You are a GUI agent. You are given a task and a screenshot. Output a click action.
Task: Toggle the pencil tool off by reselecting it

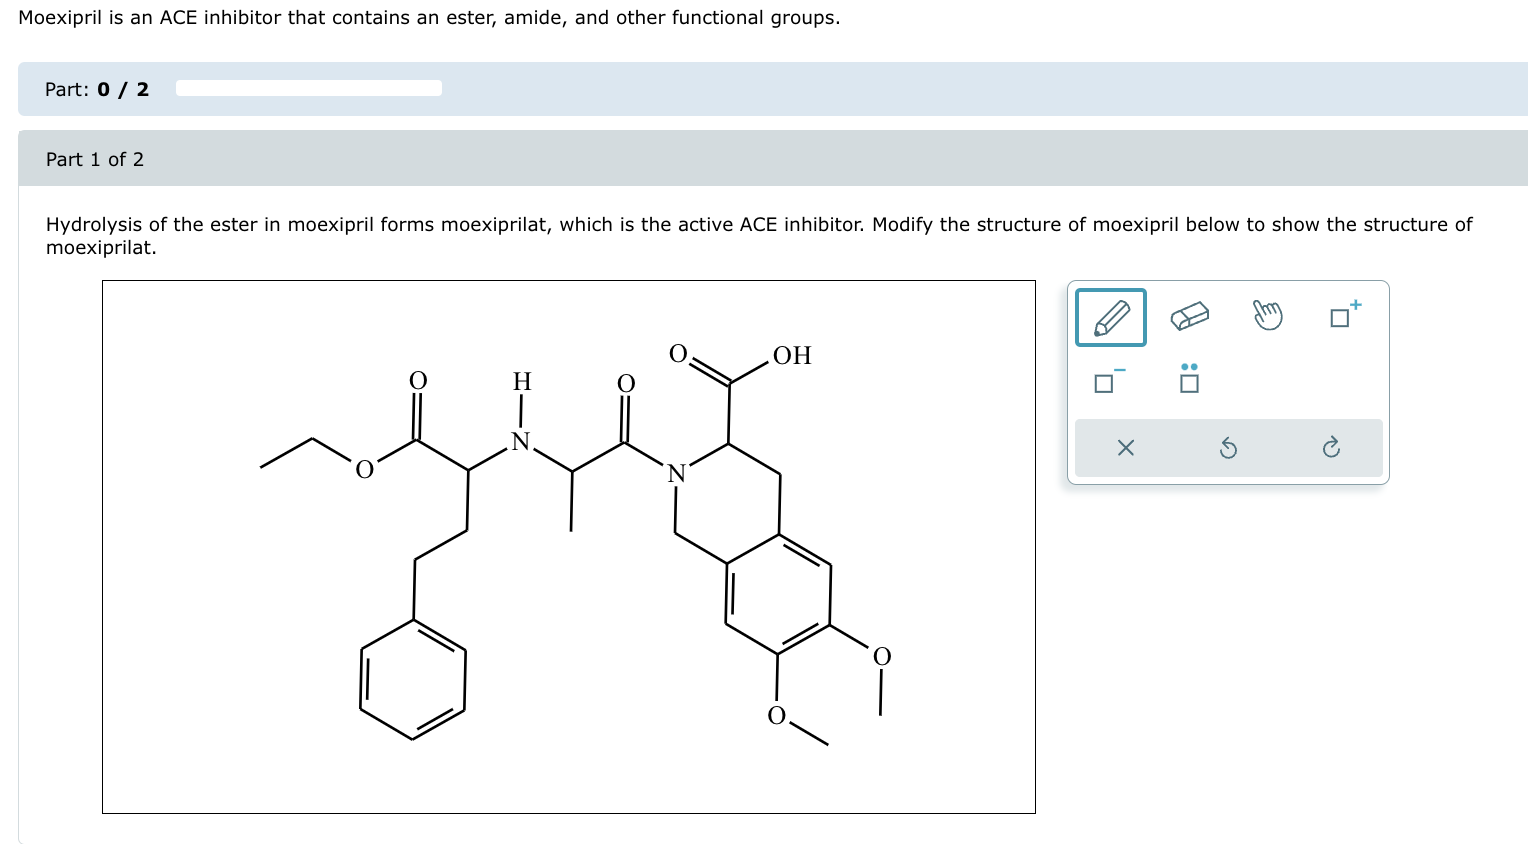click(1110, 316)
